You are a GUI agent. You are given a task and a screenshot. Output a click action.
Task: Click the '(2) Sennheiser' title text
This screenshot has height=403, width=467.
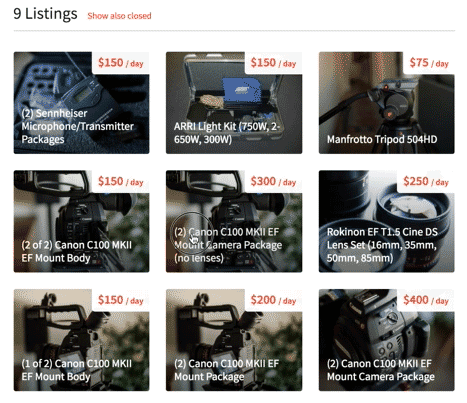pos(54,113)
